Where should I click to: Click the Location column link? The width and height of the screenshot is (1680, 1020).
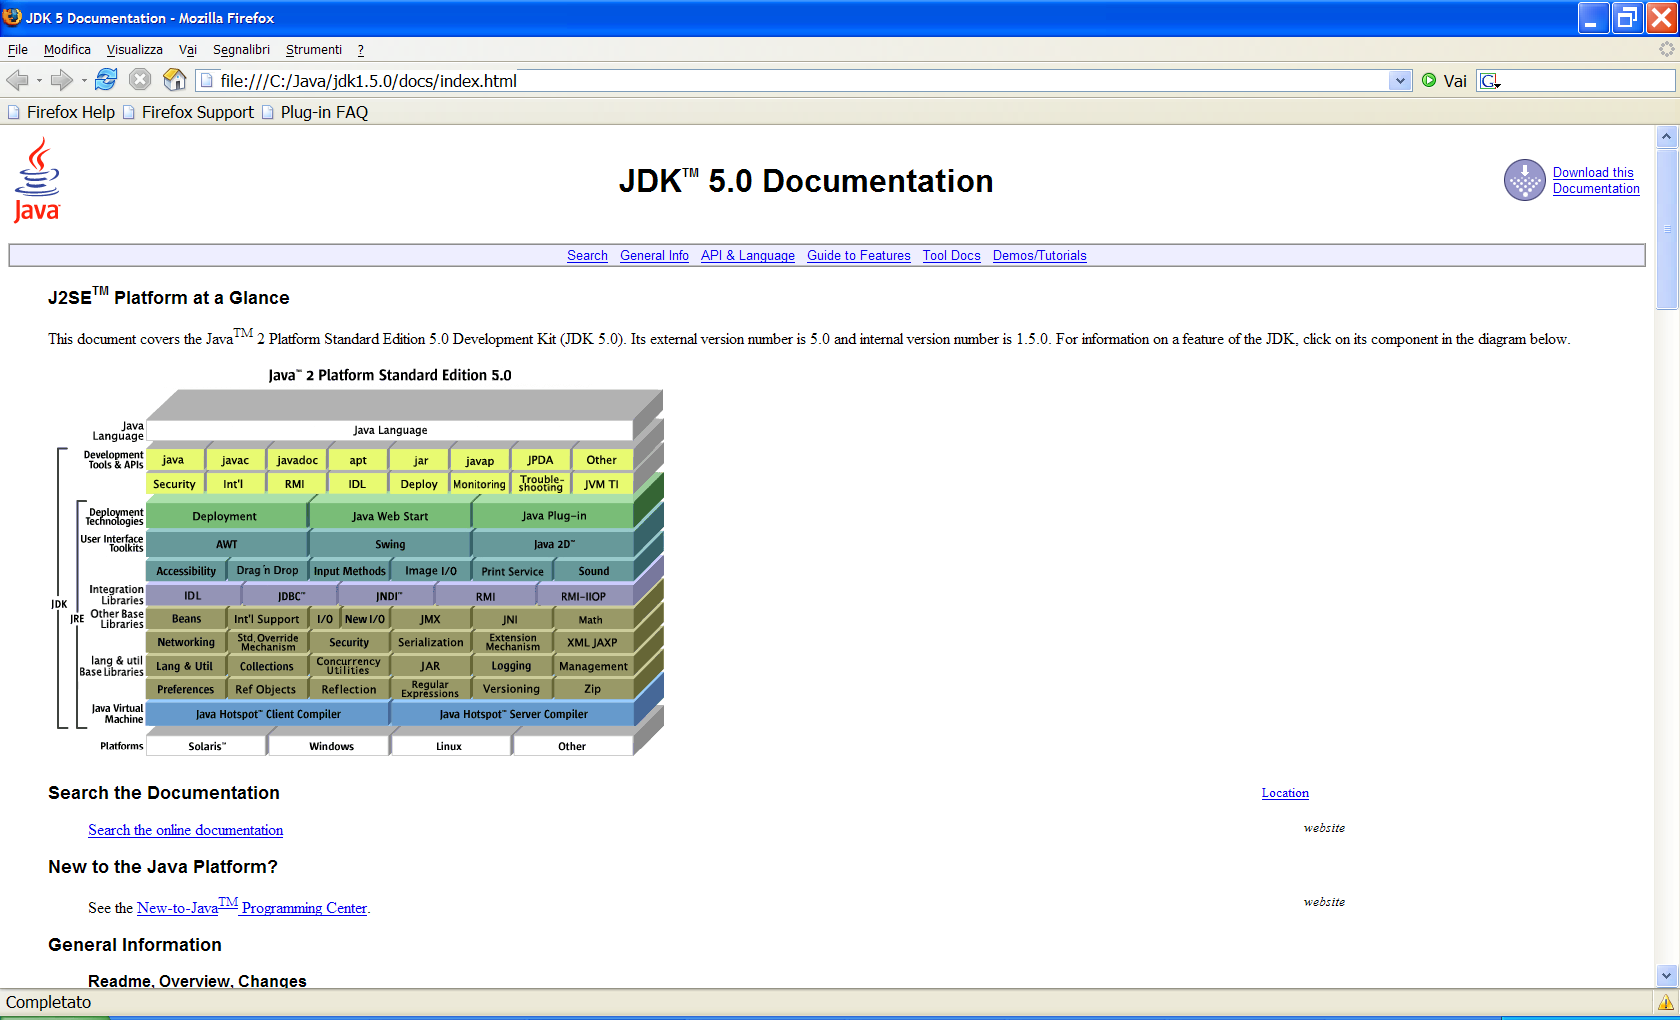coord(1285,793)
